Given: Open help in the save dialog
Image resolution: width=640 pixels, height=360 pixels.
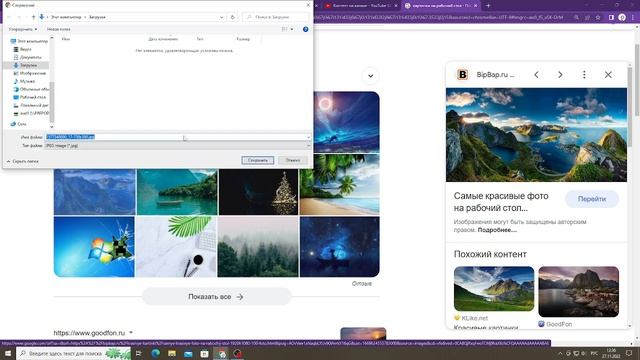Looking at the screenshot, I should [x=305, y=29].
